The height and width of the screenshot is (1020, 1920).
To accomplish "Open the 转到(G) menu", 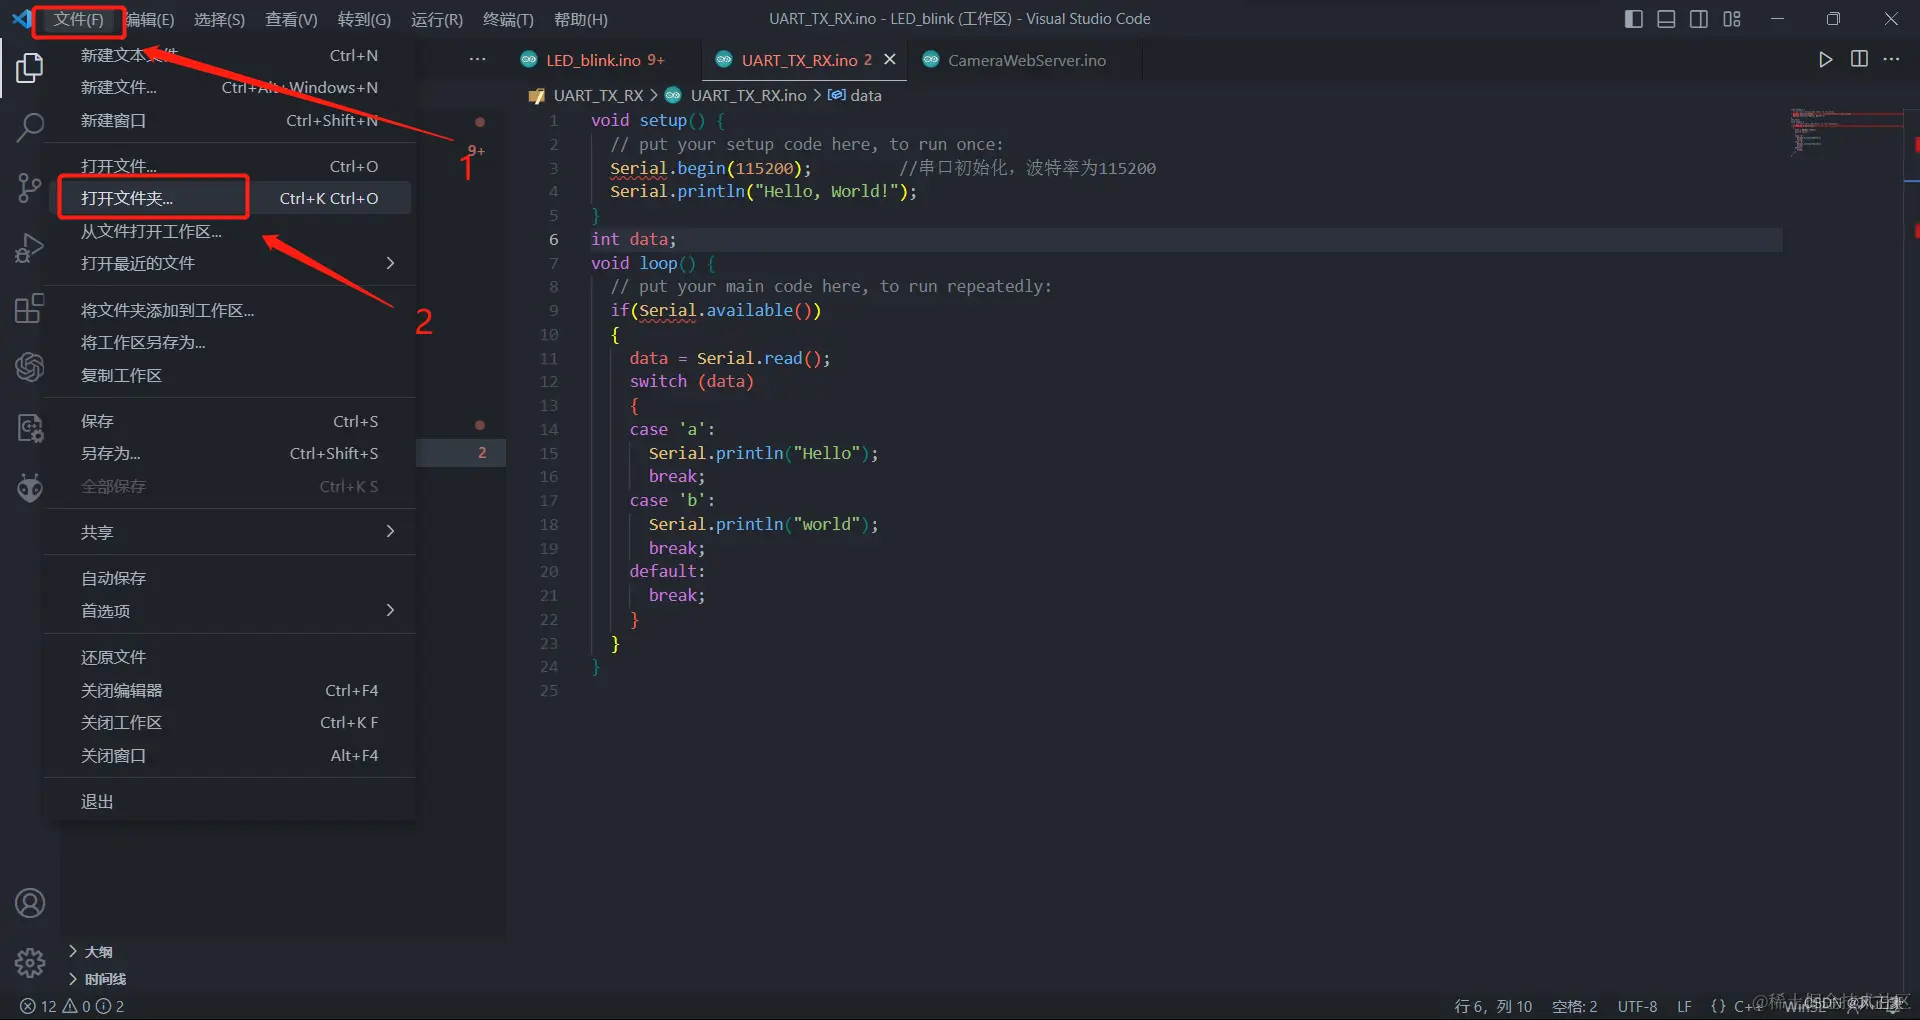I will click(x=364, y=19).
